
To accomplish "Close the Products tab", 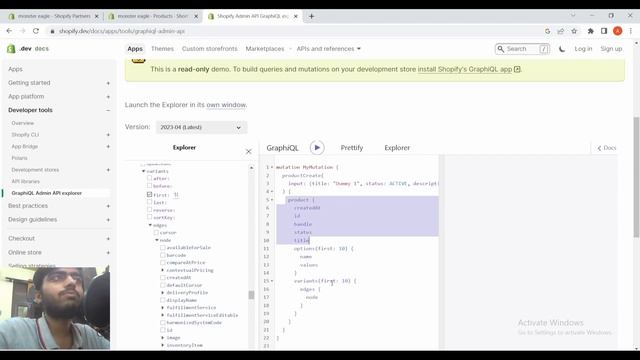I will coord(196,16).
